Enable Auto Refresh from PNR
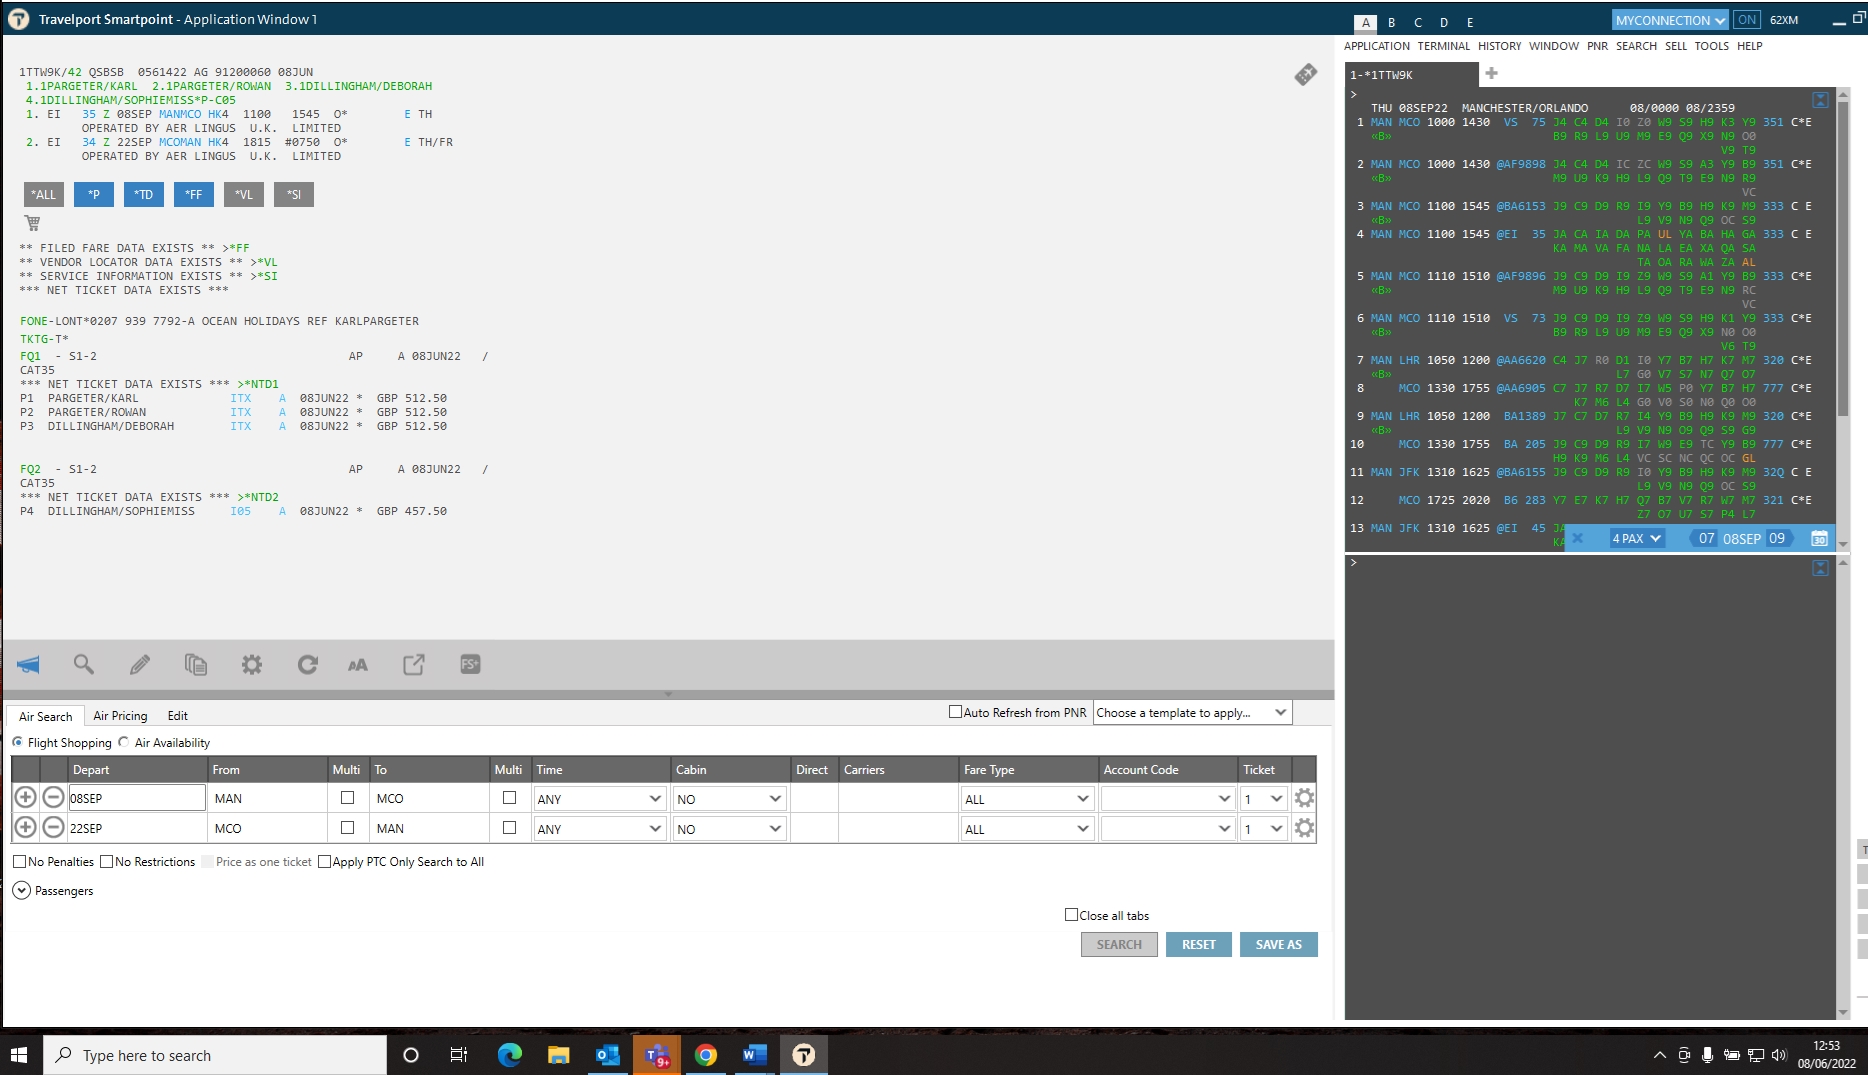This screenshot has height=1075, width=1868. [955, 712]
